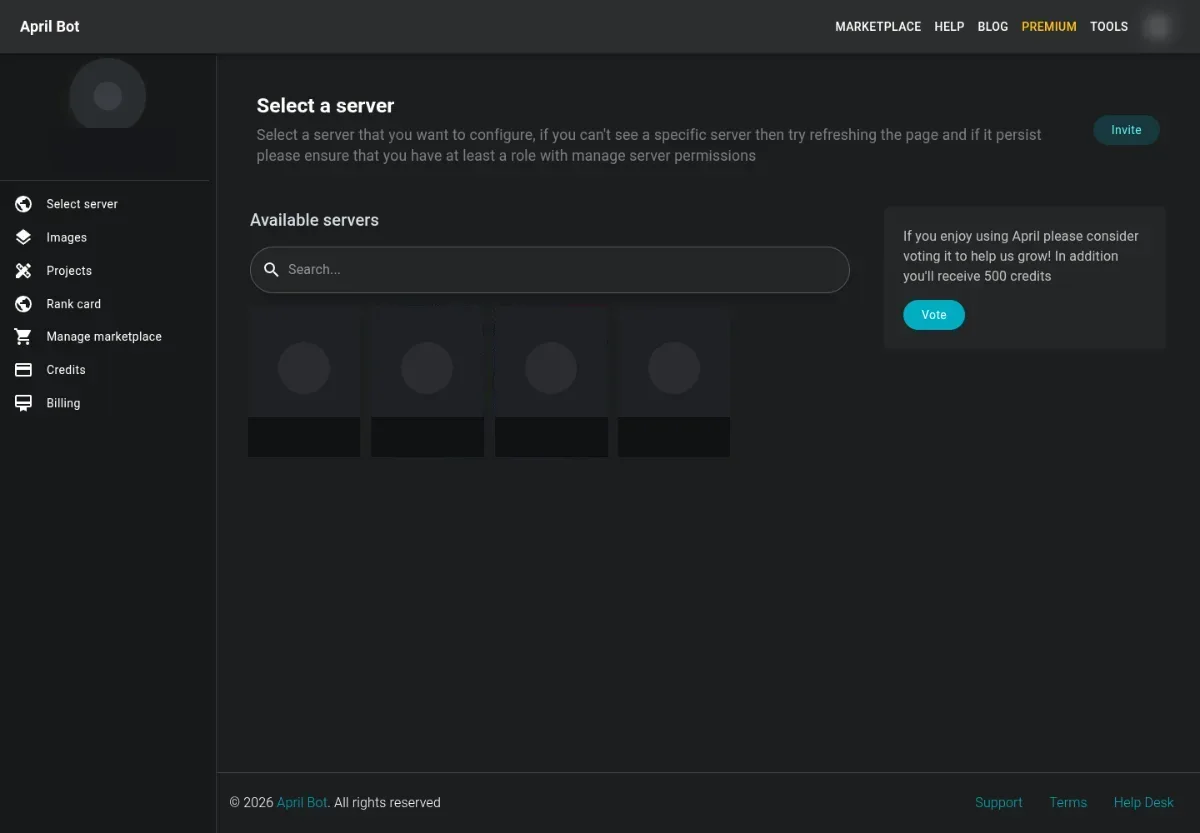Click the globe icon beside Select server

click(x=24, y=204)
